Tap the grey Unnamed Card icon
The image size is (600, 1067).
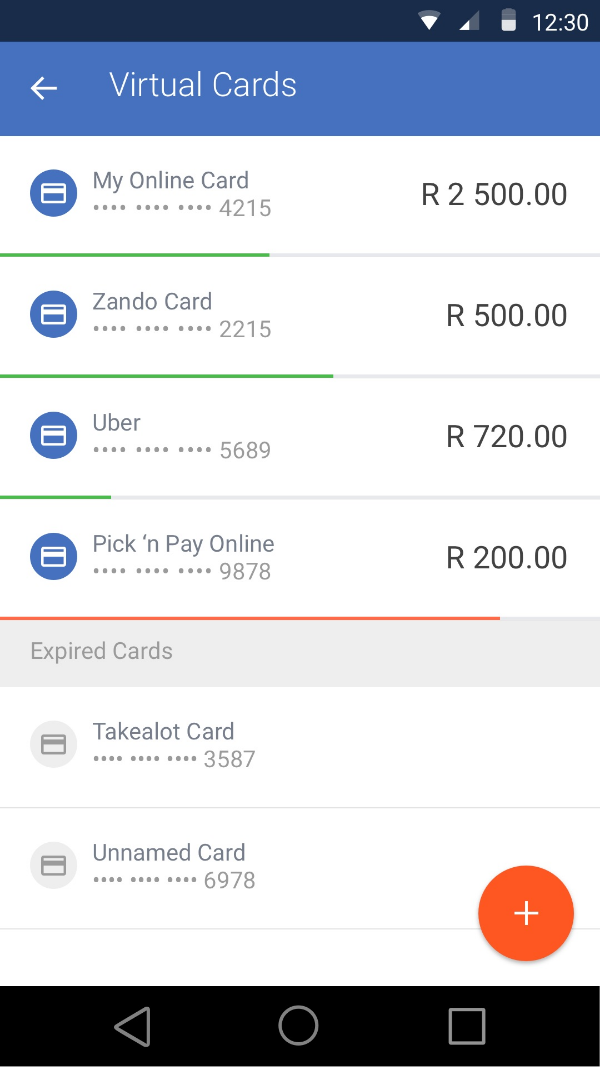coord(54,865)
